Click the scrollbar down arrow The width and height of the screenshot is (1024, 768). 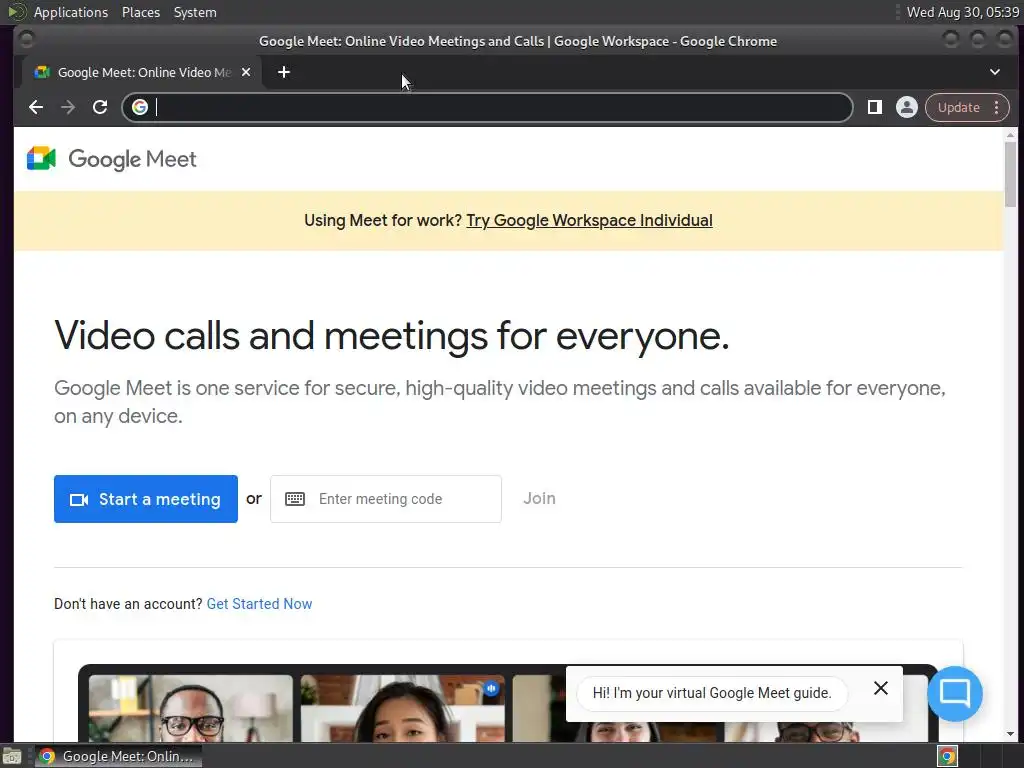point(1010,734)
